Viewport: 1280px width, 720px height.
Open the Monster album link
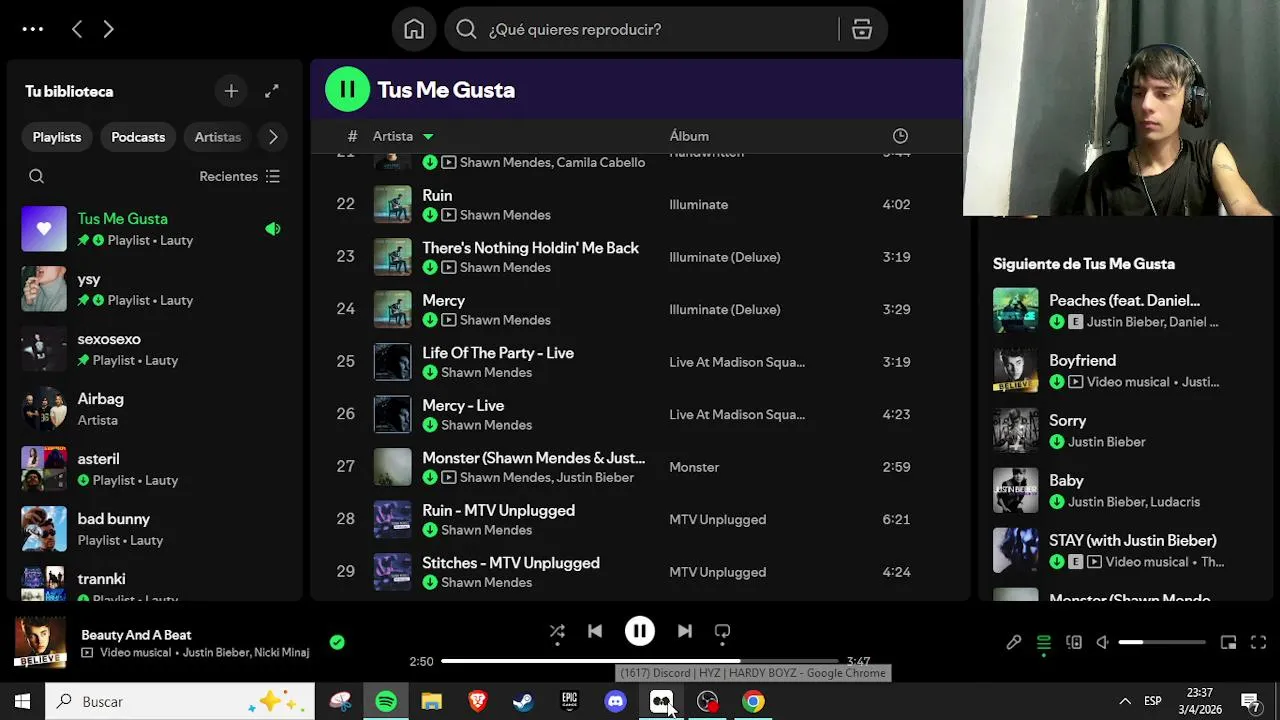pos(694,467)
